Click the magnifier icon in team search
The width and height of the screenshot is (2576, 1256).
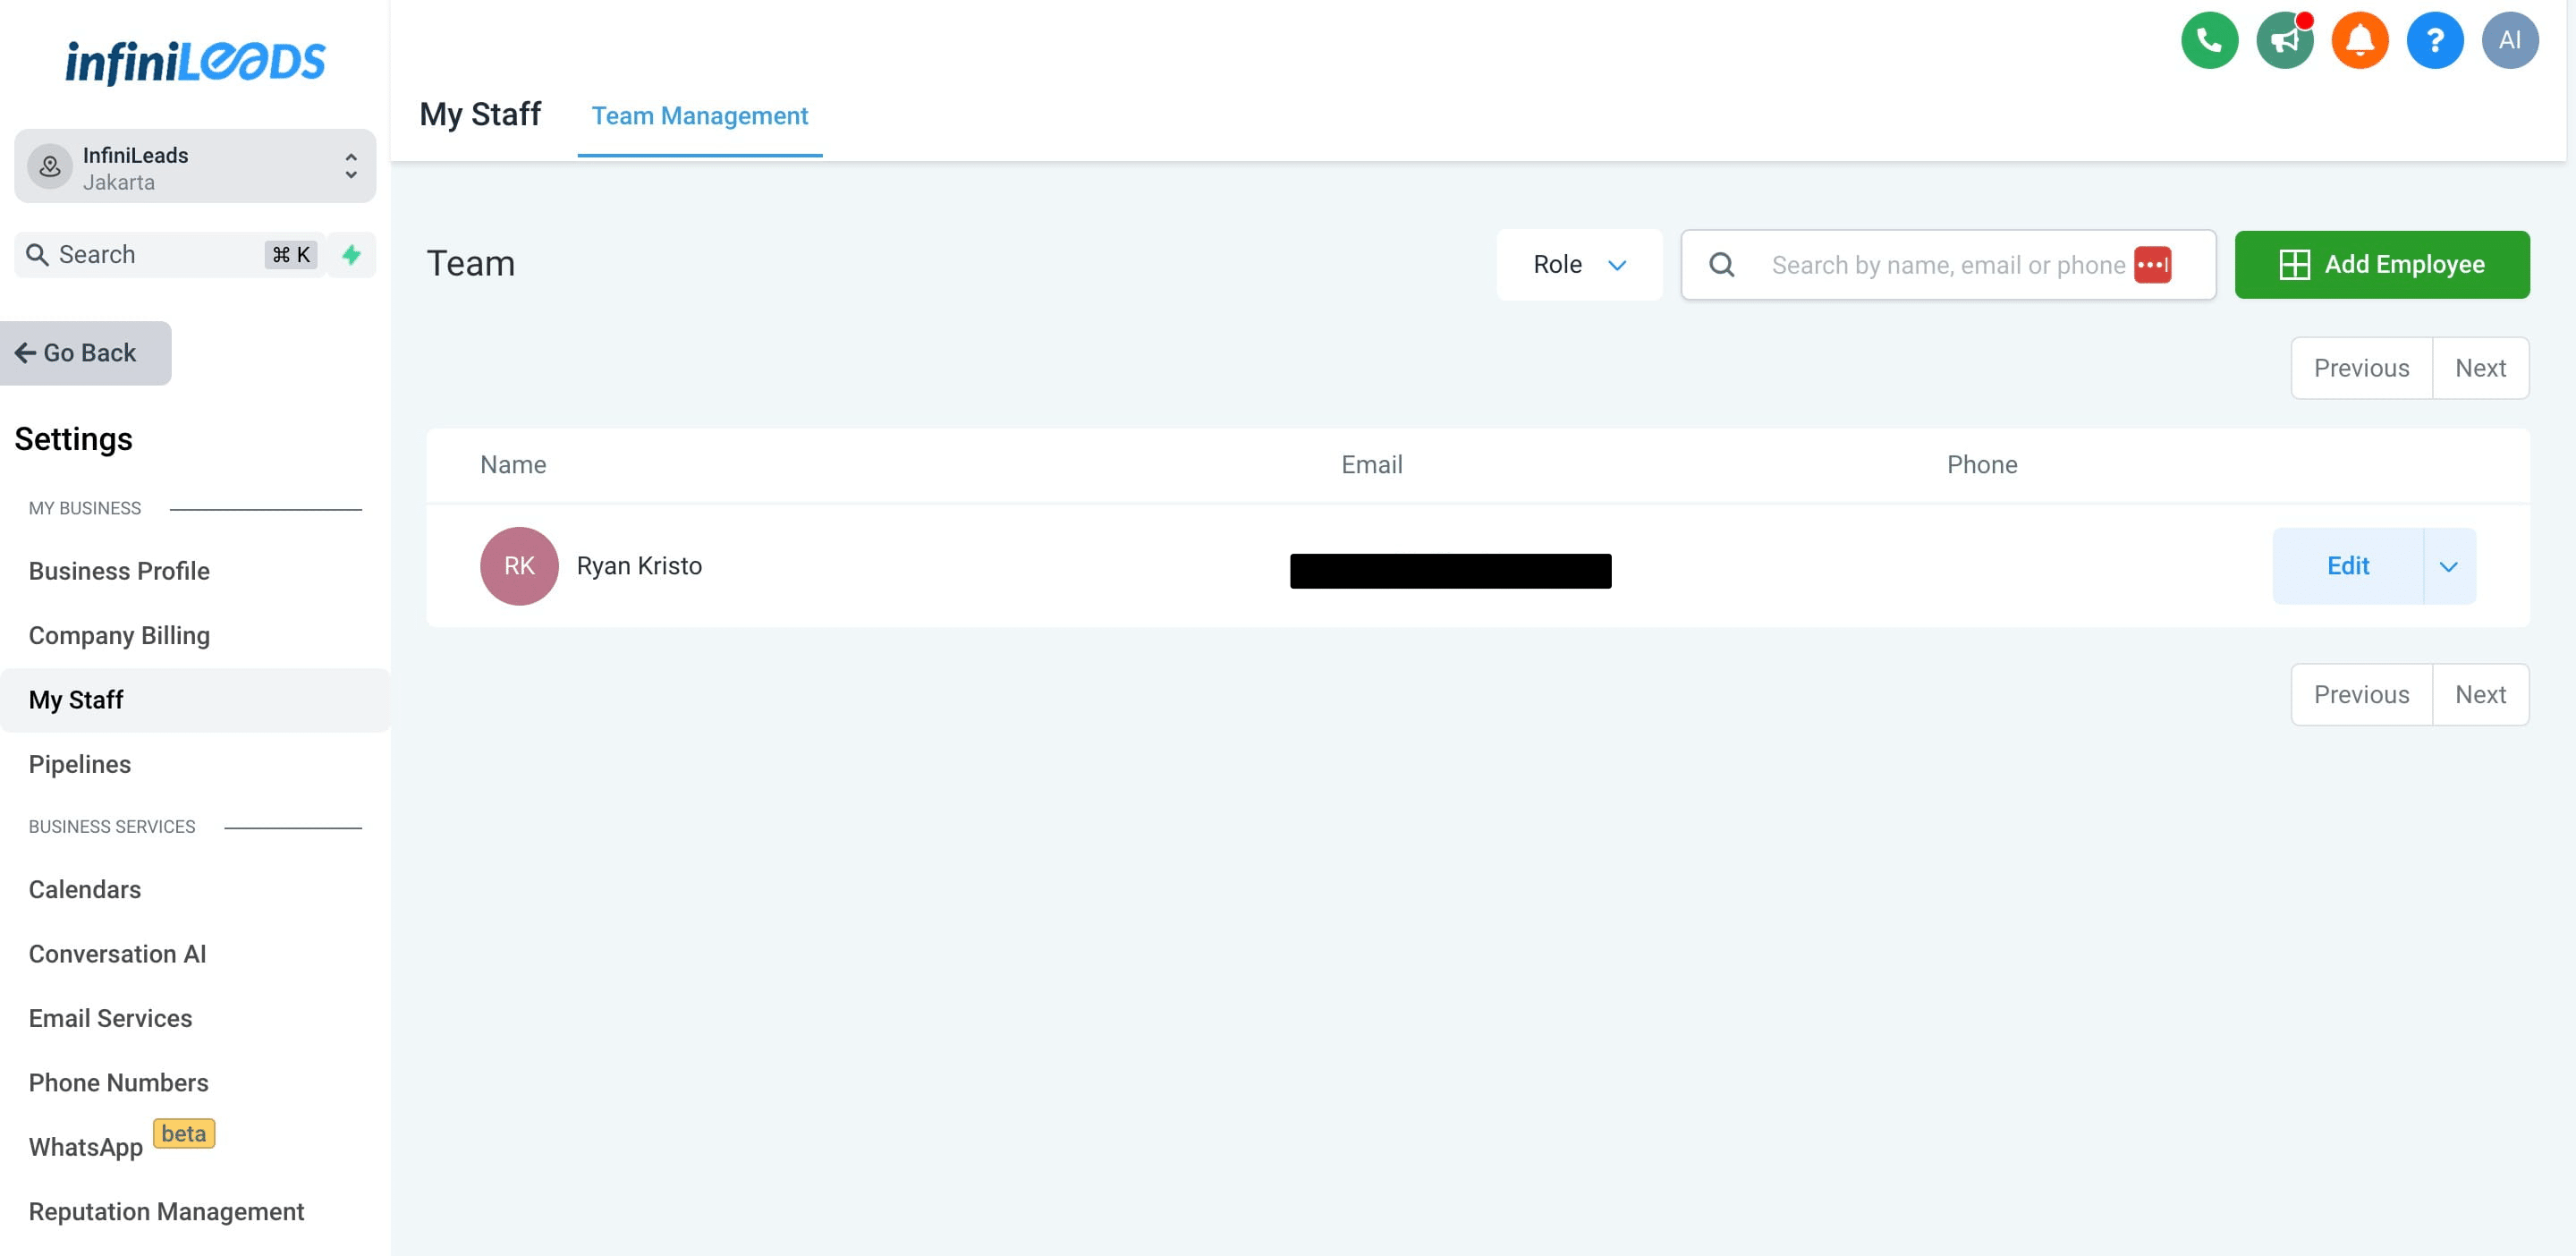[x=1721, y=265]
